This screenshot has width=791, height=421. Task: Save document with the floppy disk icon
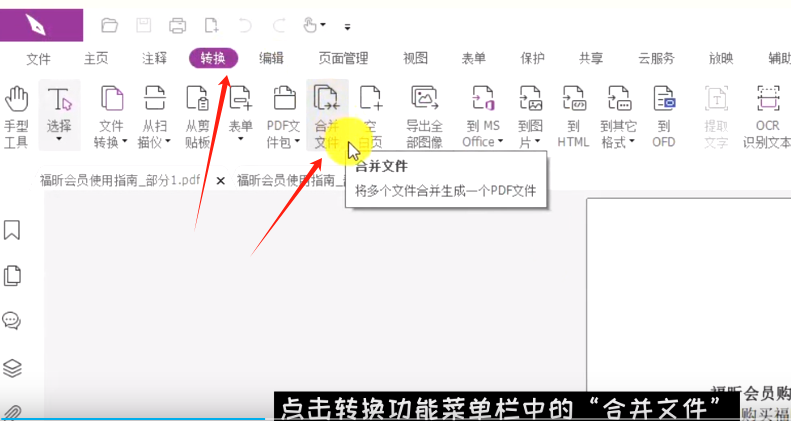144,25
